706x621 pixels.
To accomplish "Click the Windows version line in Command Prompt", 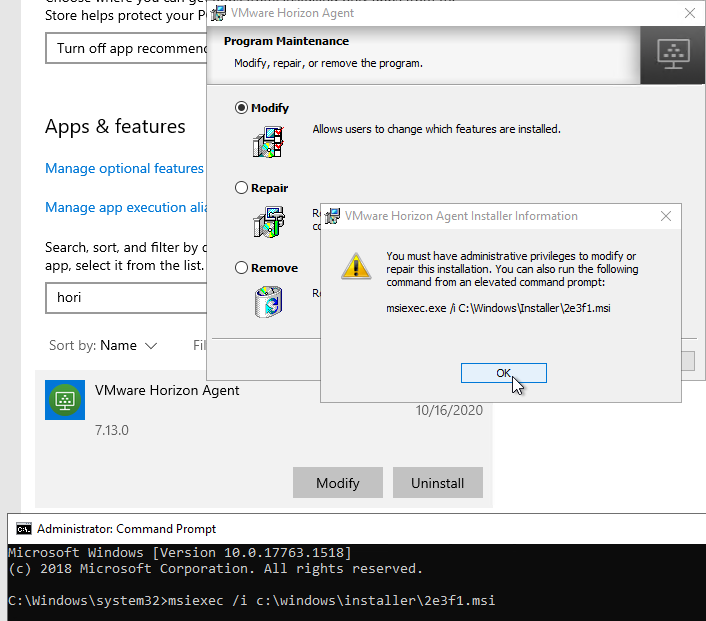I will click(x=180, y=553).
